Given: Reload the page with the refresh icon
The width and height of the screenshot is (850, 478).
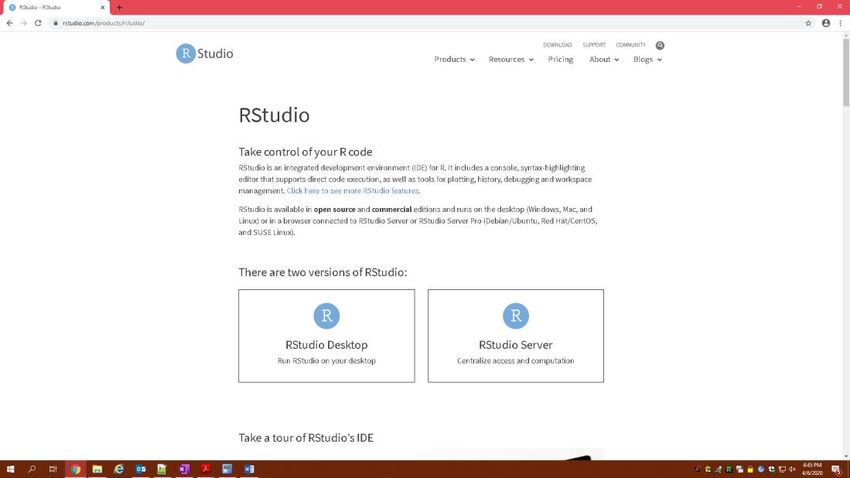Looking at the screenshot, I should 38,23.
